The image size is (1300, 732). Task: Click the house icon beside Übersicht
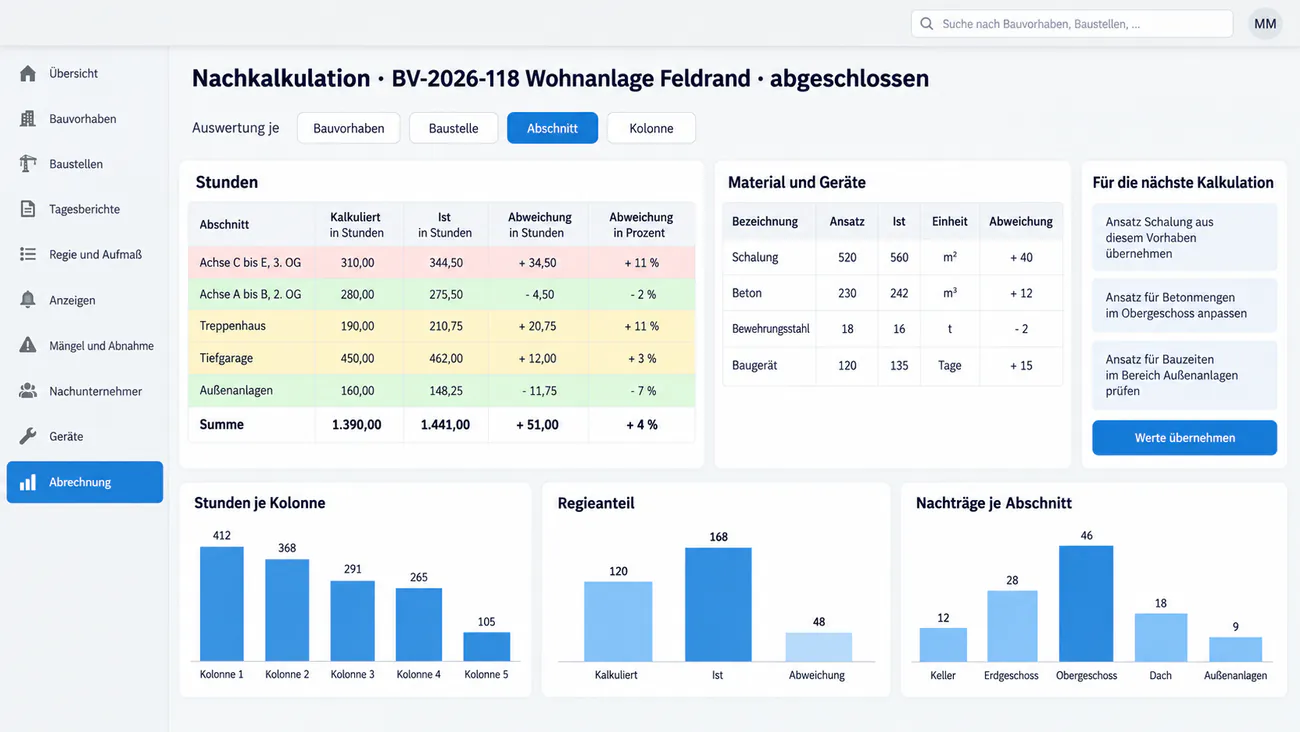pos(28,73)
